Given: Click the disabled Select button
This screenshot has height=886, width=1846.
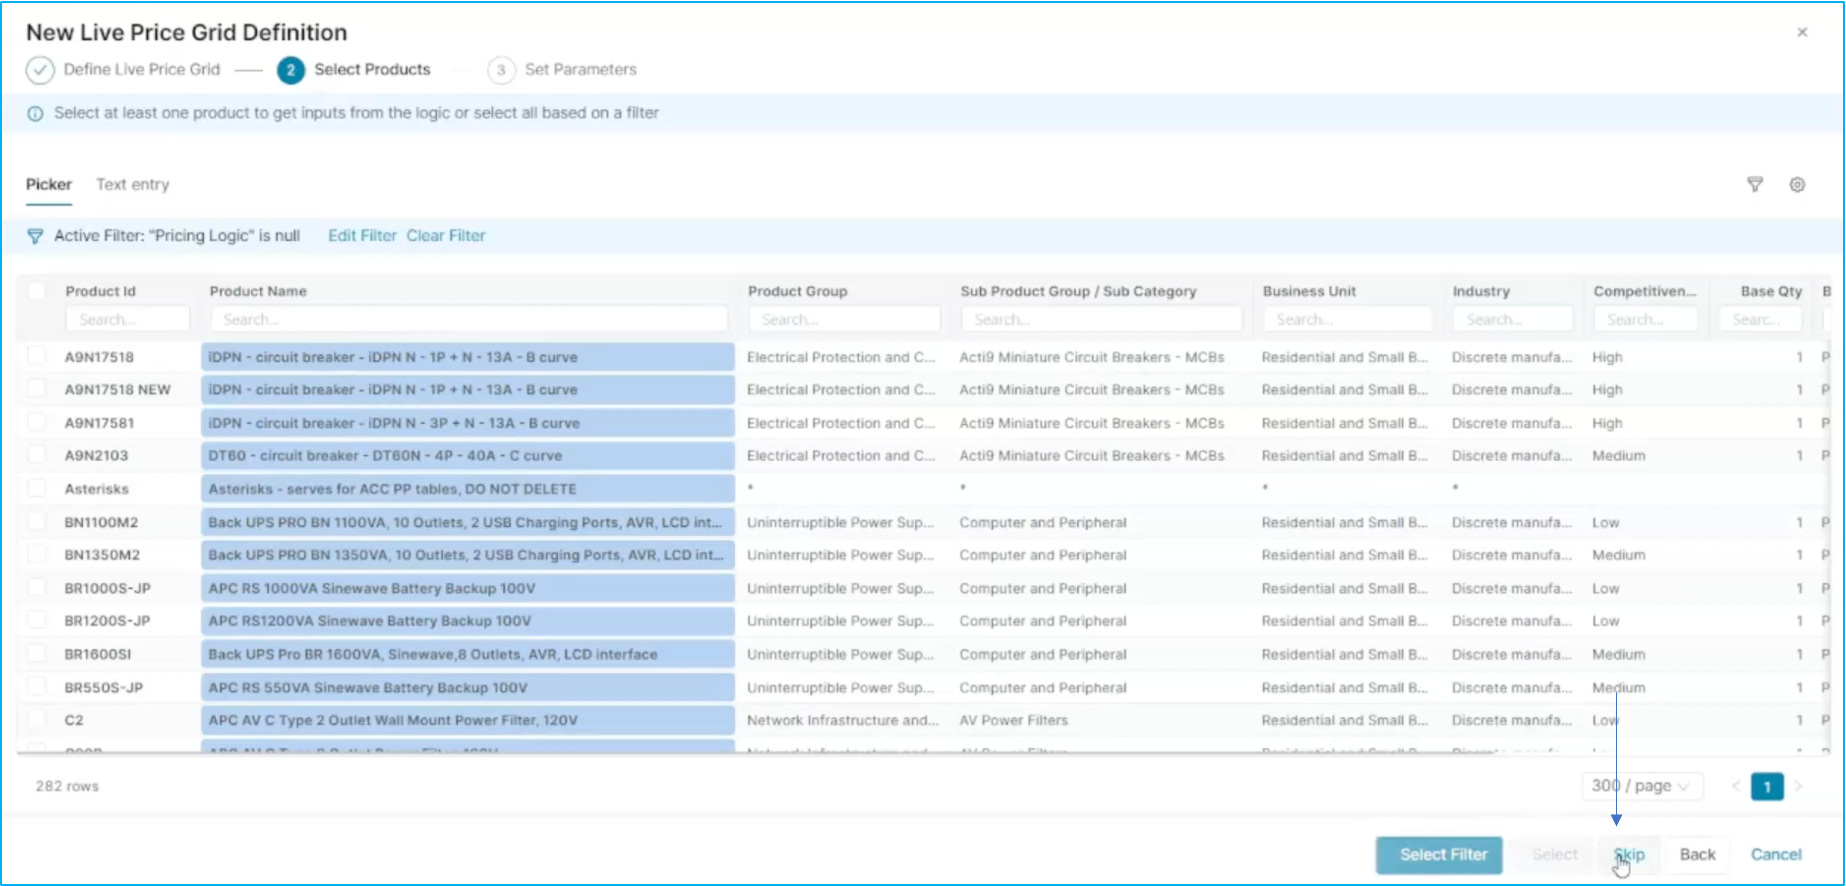Looking at the screenshot, I should tap(1555, 855).
